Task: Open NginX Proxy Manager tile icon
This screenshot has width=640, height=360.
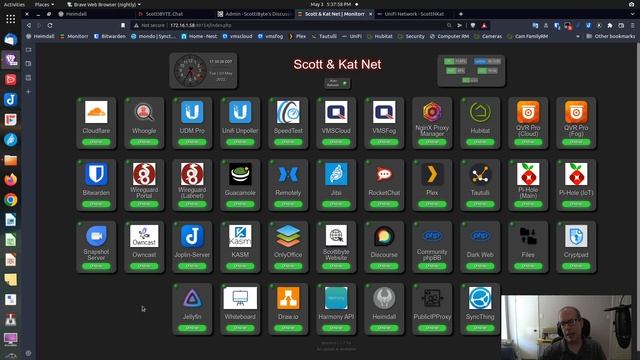Action: (432, 111)
